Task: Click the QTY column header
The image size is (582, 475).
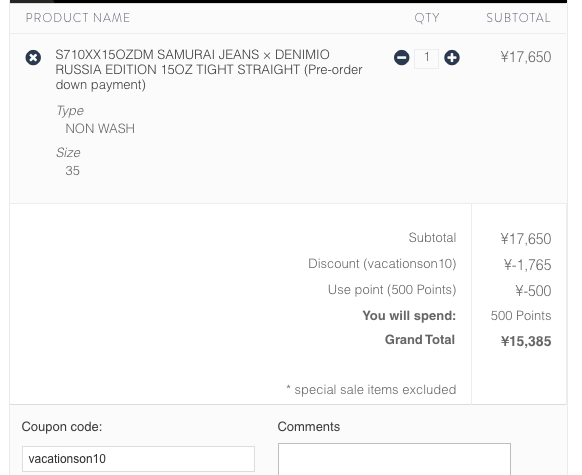Action: (427, 18)
